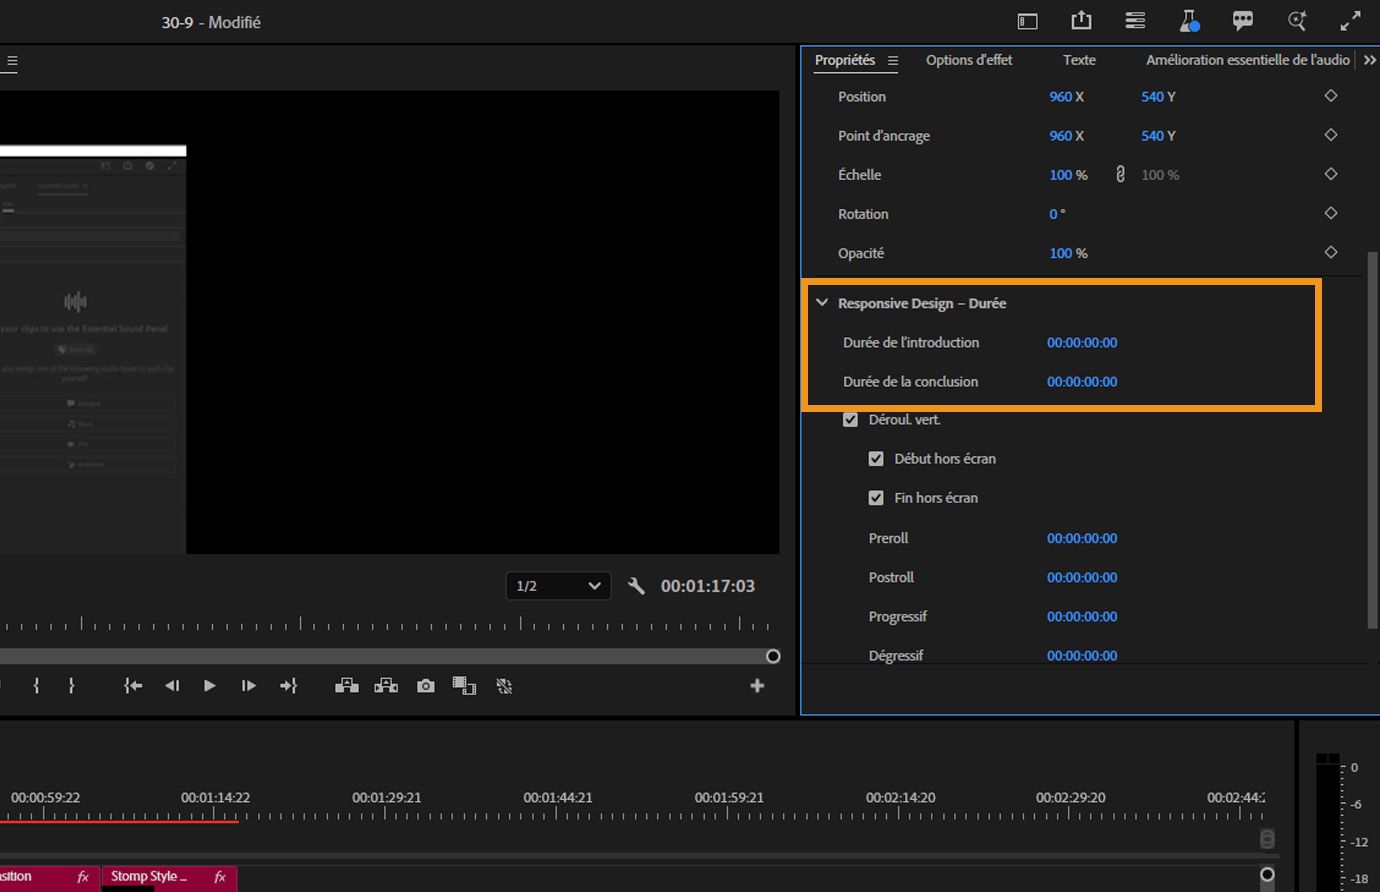Select the Play button in the Program monitor

tap(209, 686)
